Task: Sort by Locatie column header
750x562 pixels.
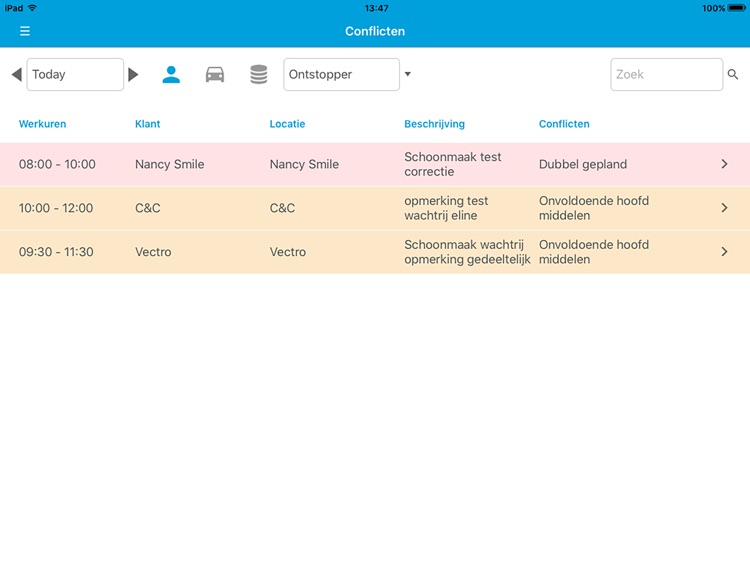Action: click(x=287, y=124)
